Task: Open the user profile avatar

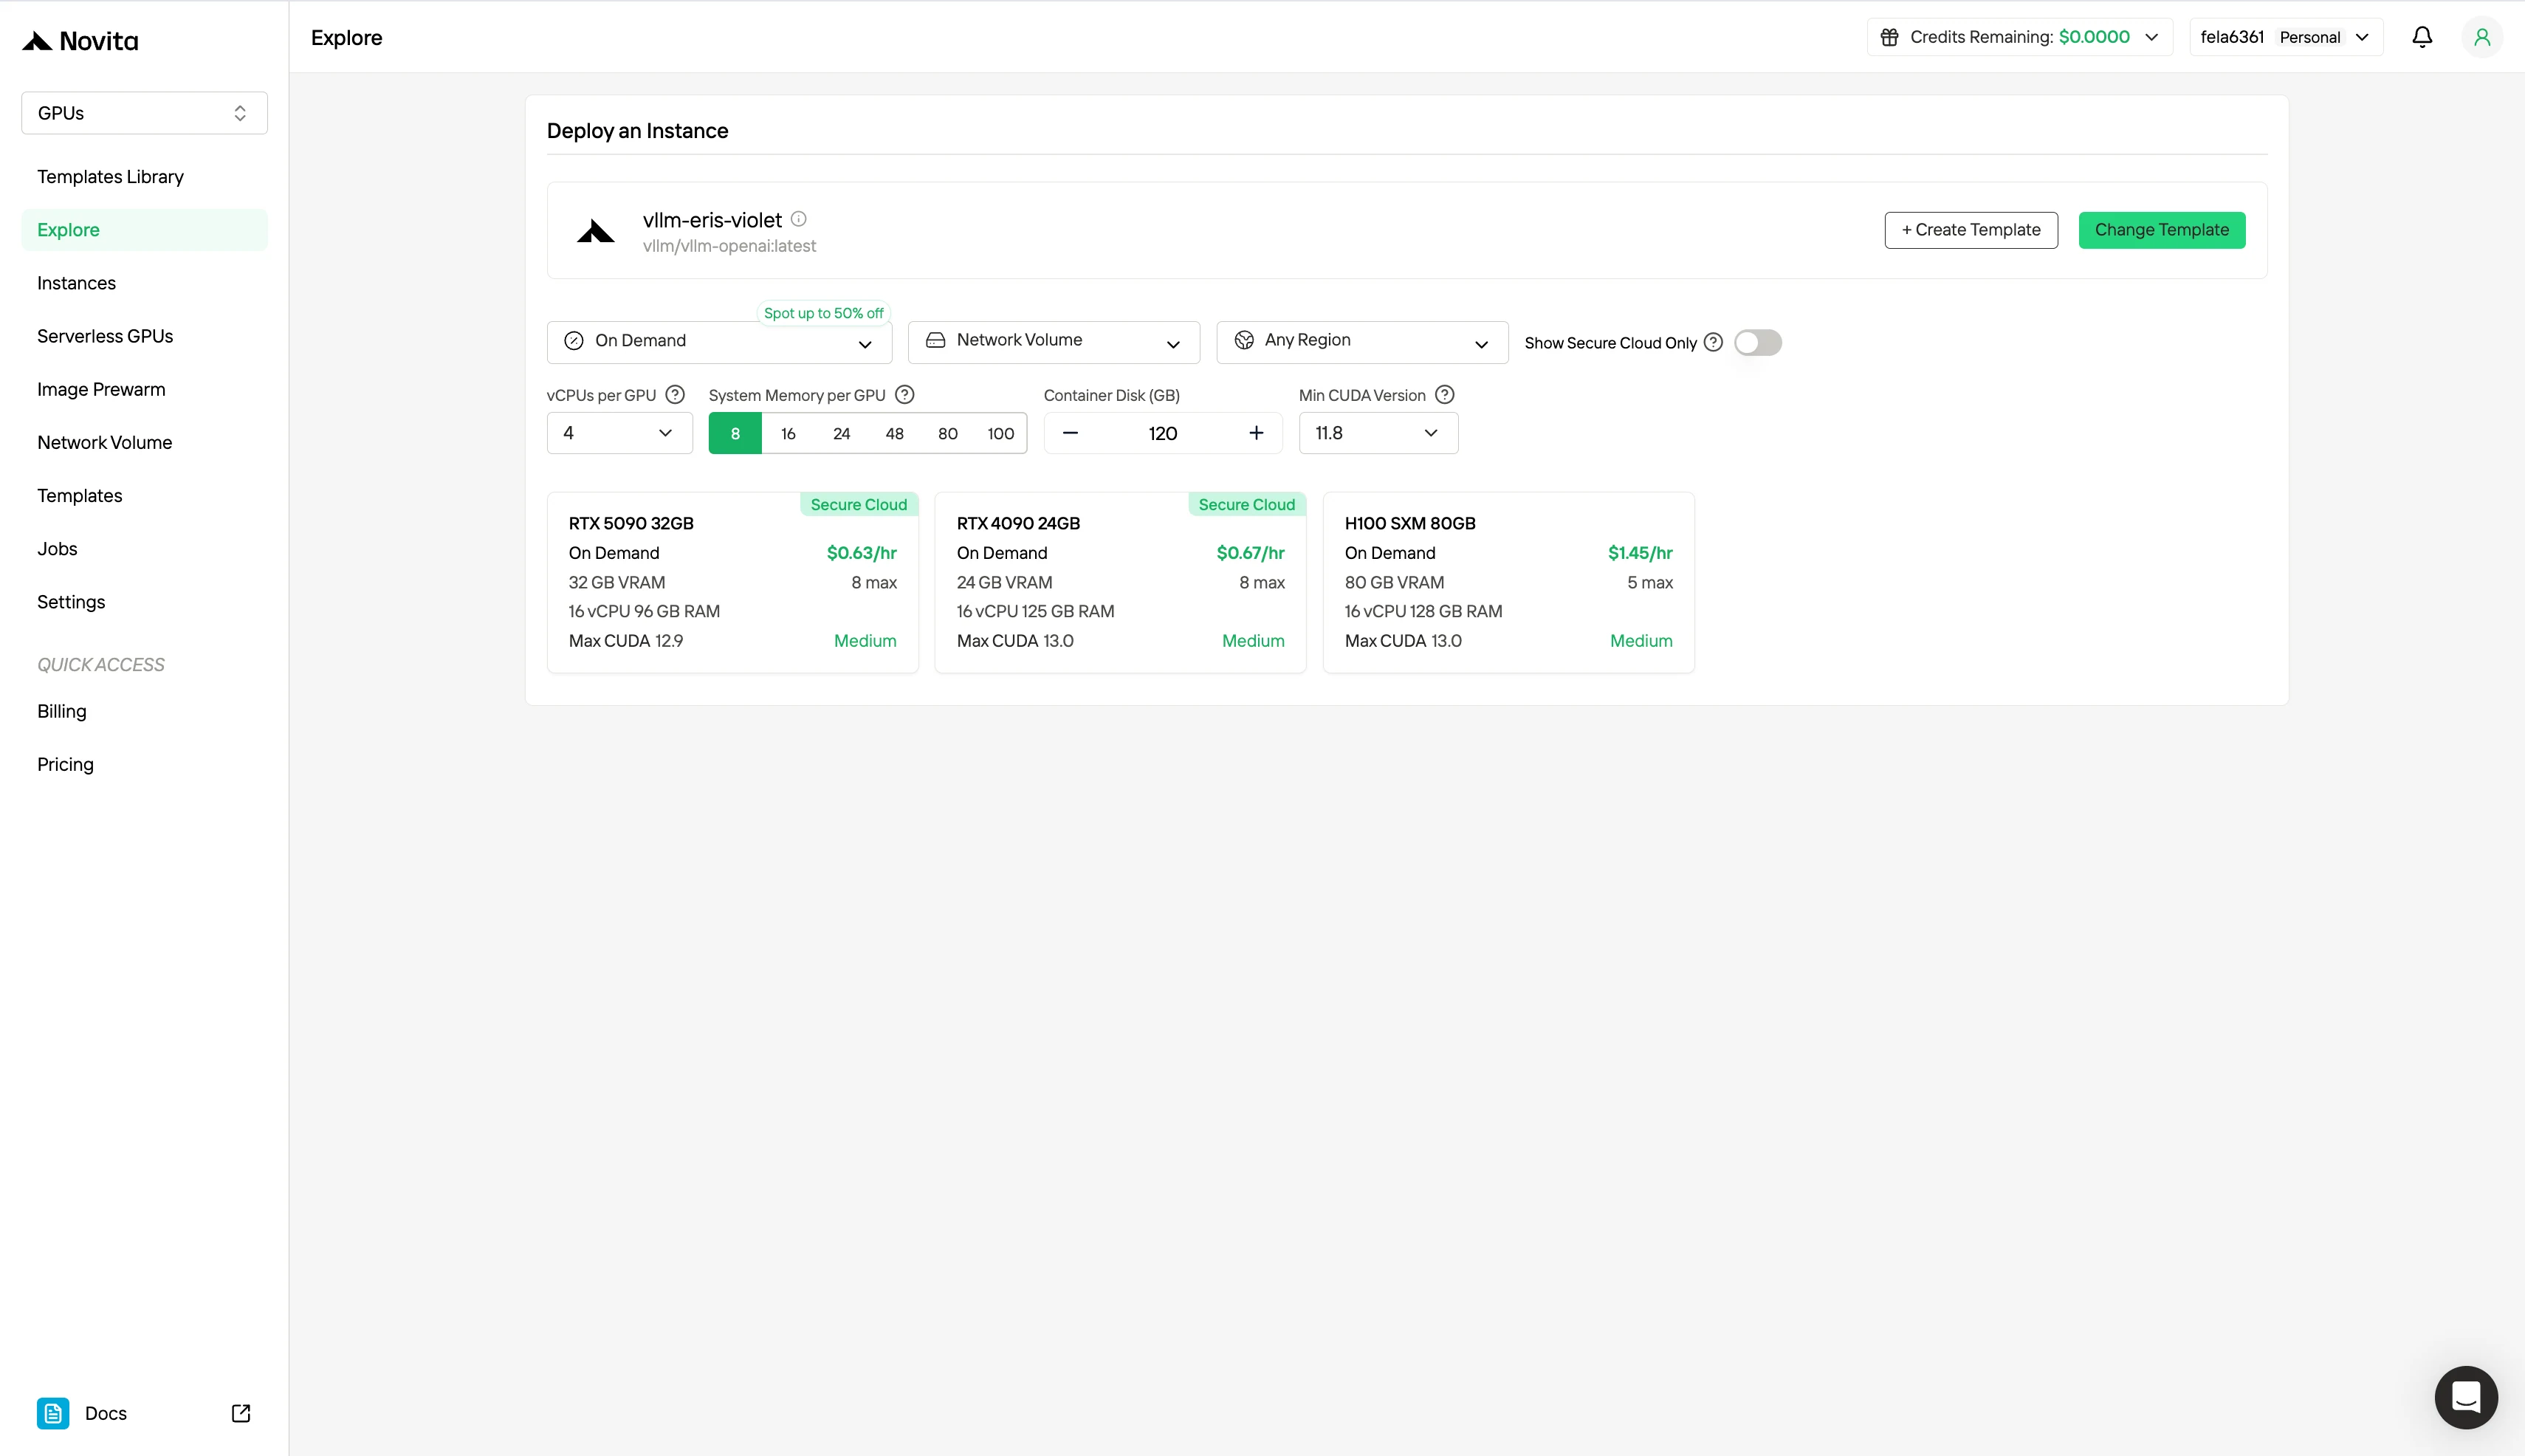Action: [2482, 37]
